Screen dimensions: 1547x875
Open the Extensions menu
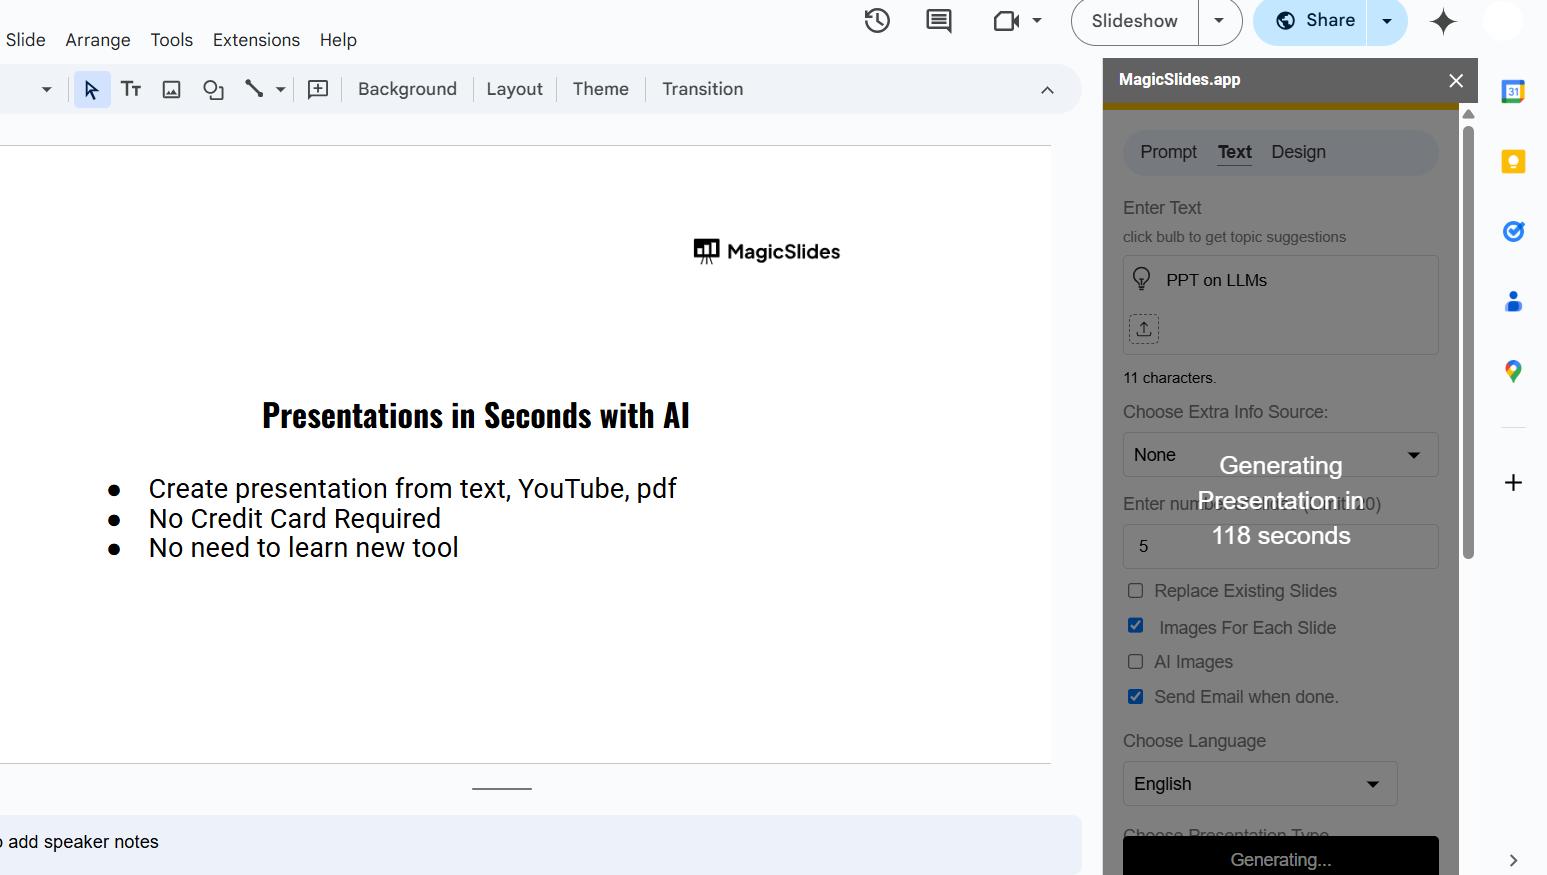click(256, 40)
